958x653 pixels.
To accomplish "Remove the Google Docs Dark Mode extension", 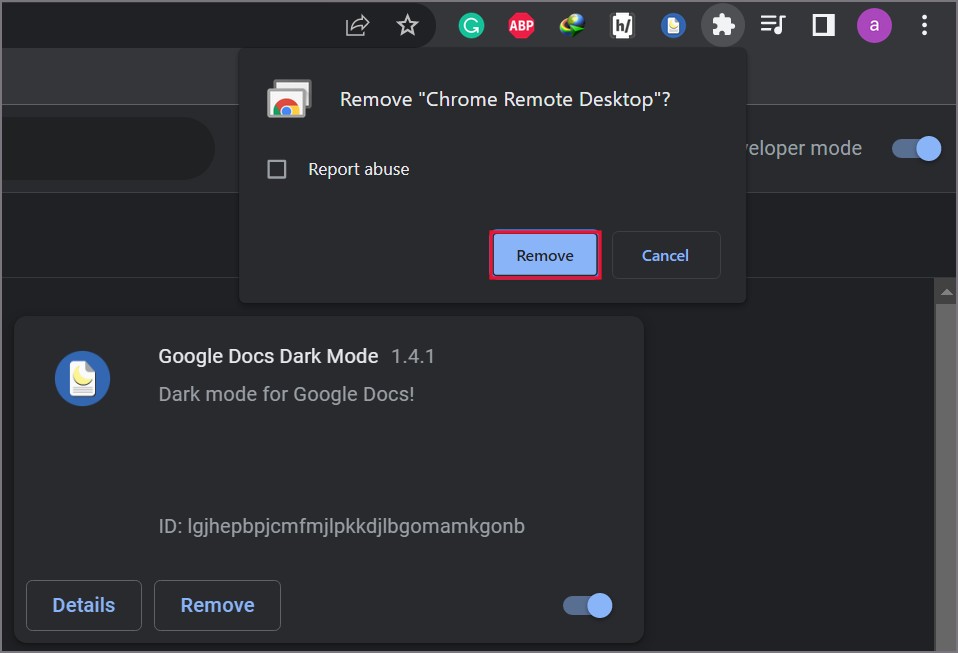I will [x=218, y=605].
